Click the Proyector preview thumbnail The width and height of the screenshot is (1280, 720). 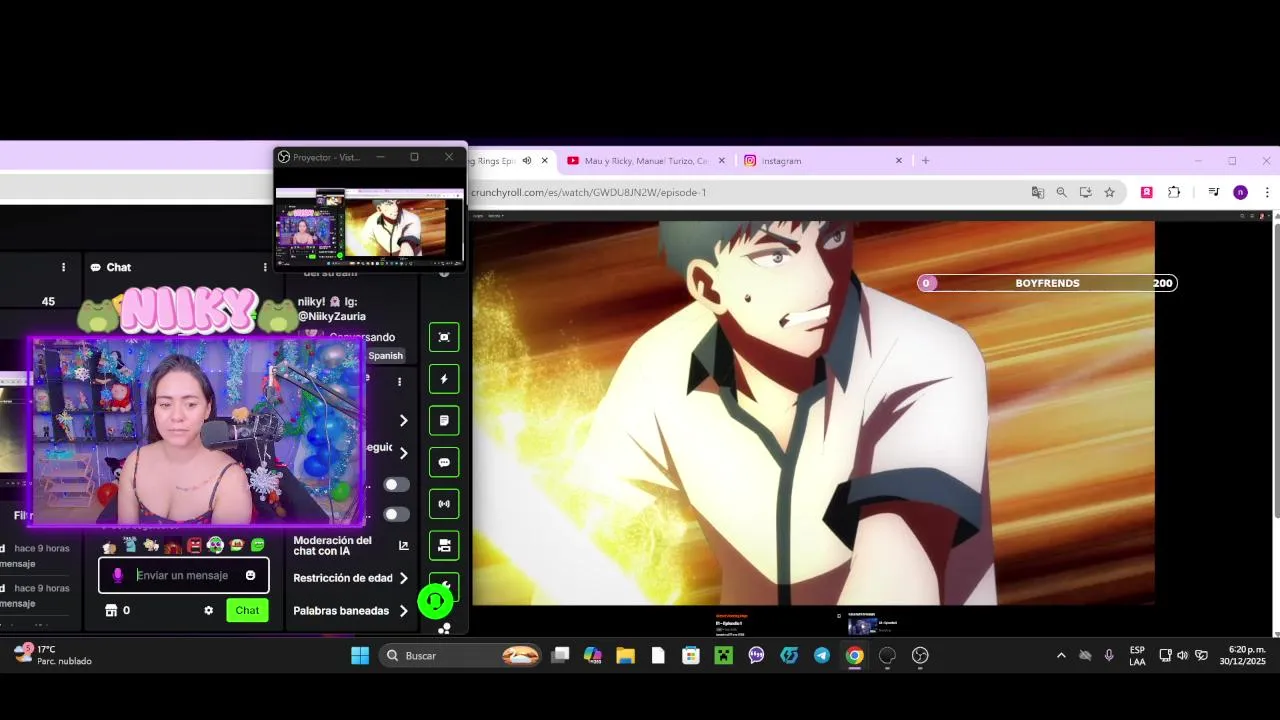pos(370,227)
